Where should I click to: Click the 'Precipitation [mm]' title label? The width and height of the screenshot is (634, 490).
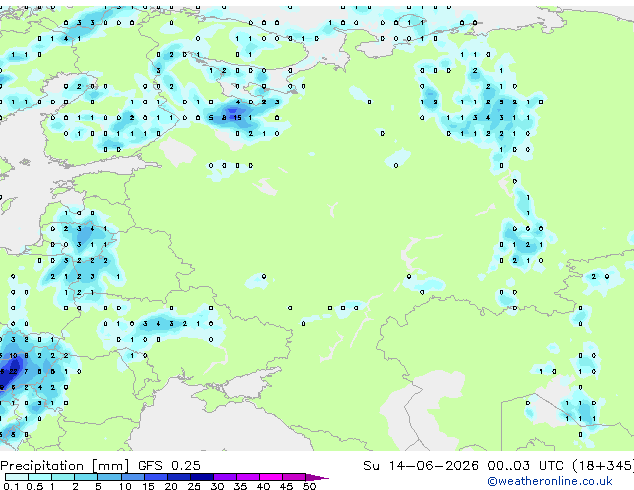(65, 466)
